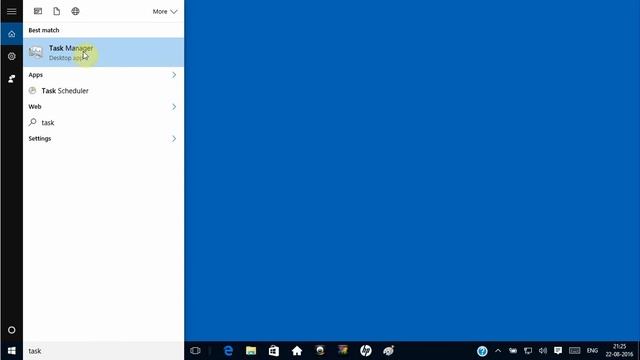Launch Microsoft Edge from the taskbar
Viewport: 640px width, 360px height.
click(x=228, y=351)
